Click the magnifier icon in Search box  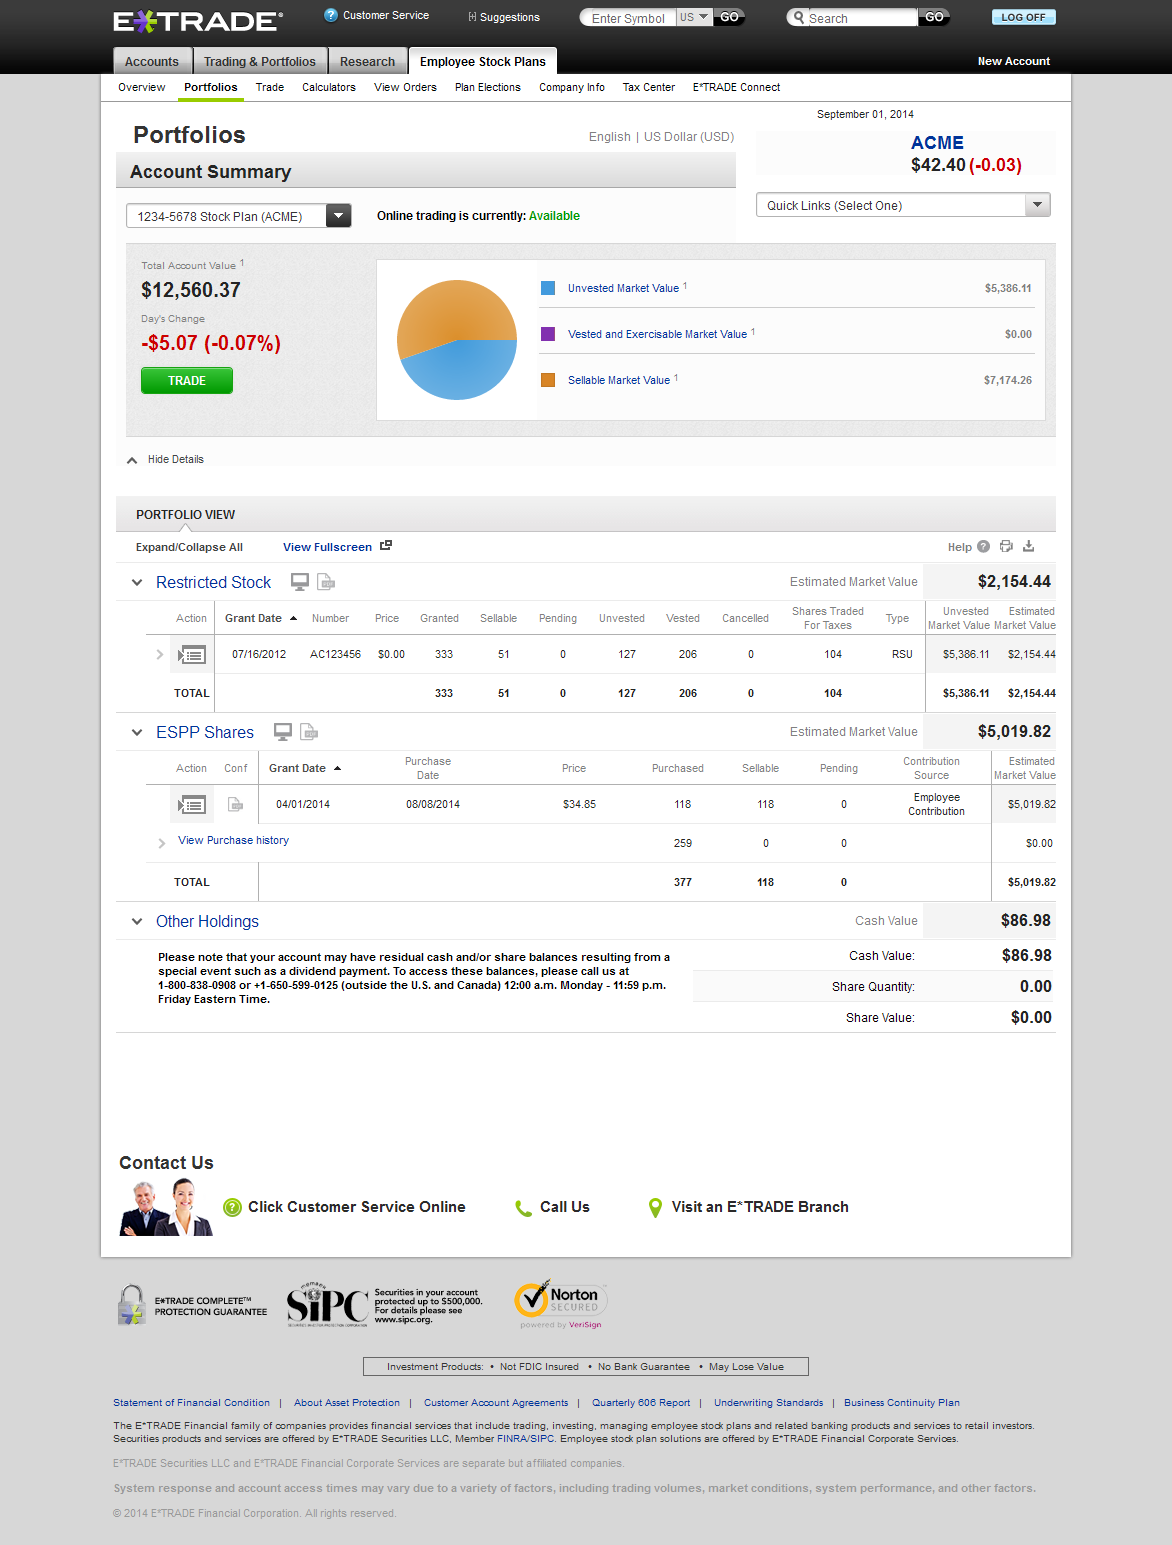click(x=799, y=17)
